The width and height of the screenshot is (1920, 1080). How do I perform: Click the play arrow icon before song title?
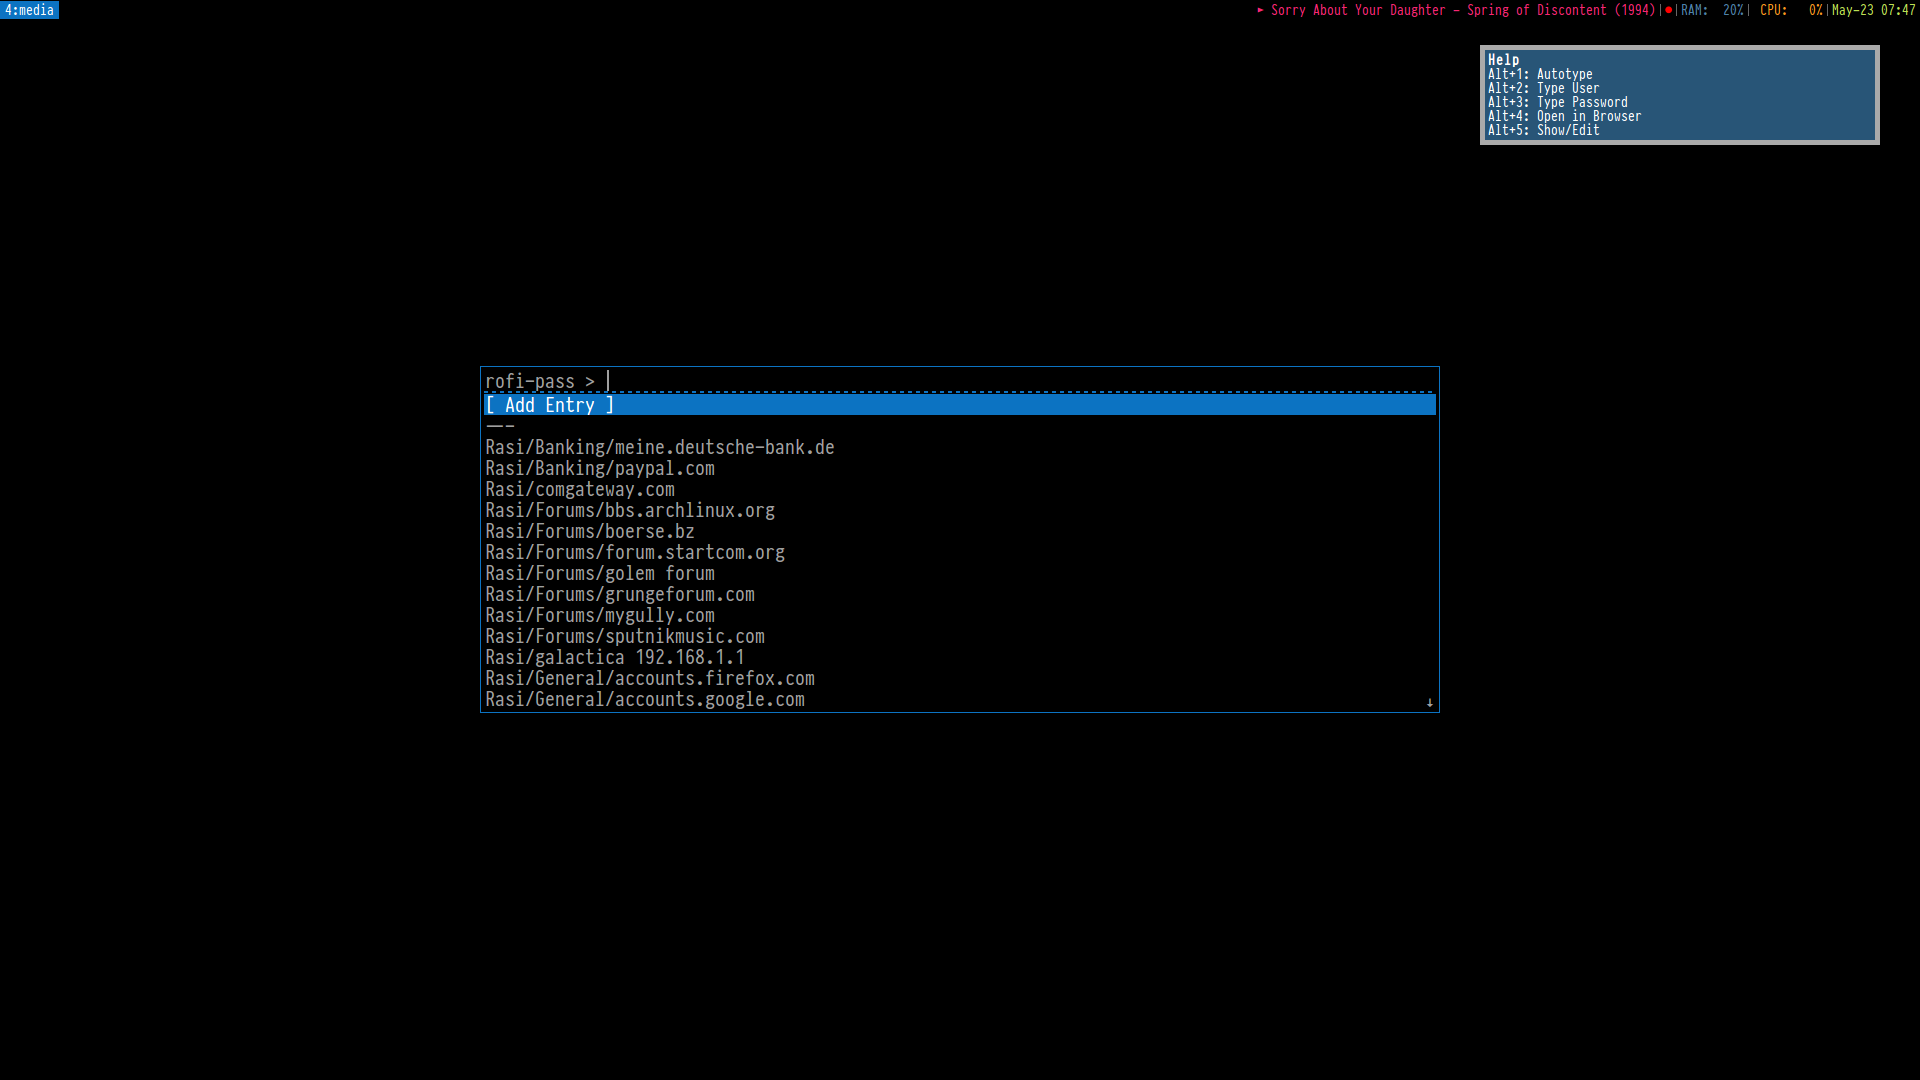[x=1261, y=10]
